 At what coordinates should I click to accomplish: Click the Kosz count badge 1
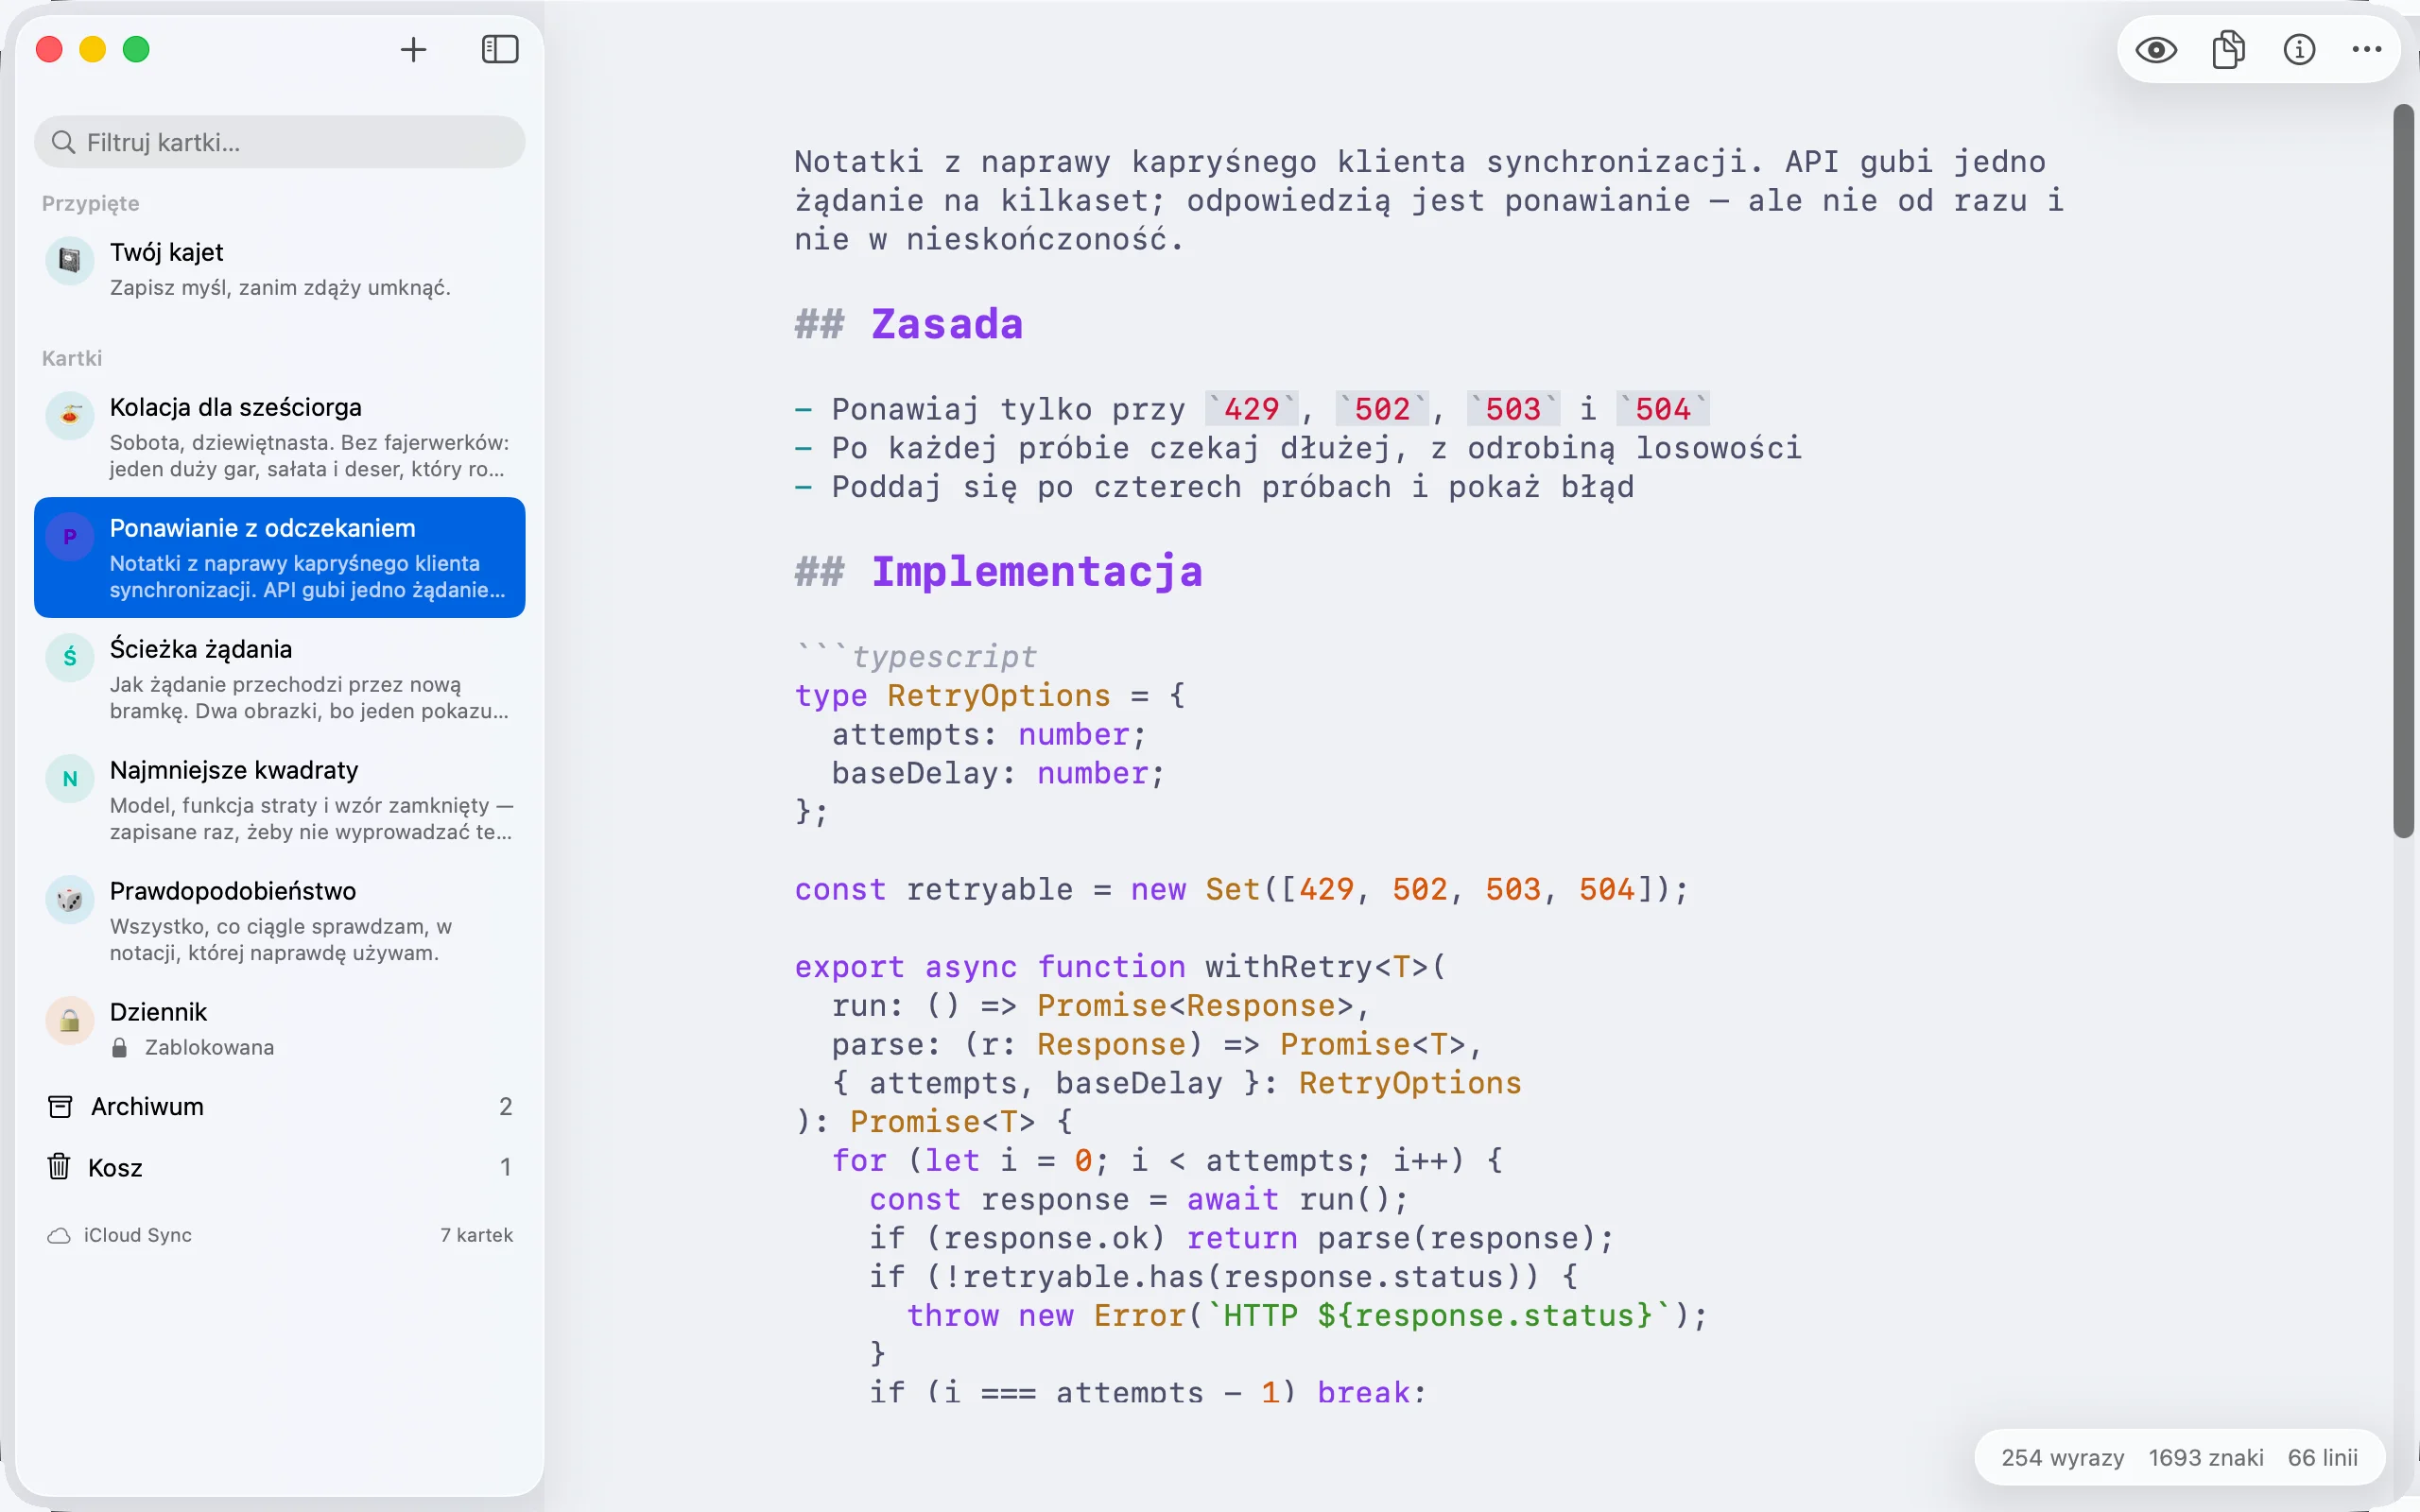pyautogui.click(x=505, y=1167)
